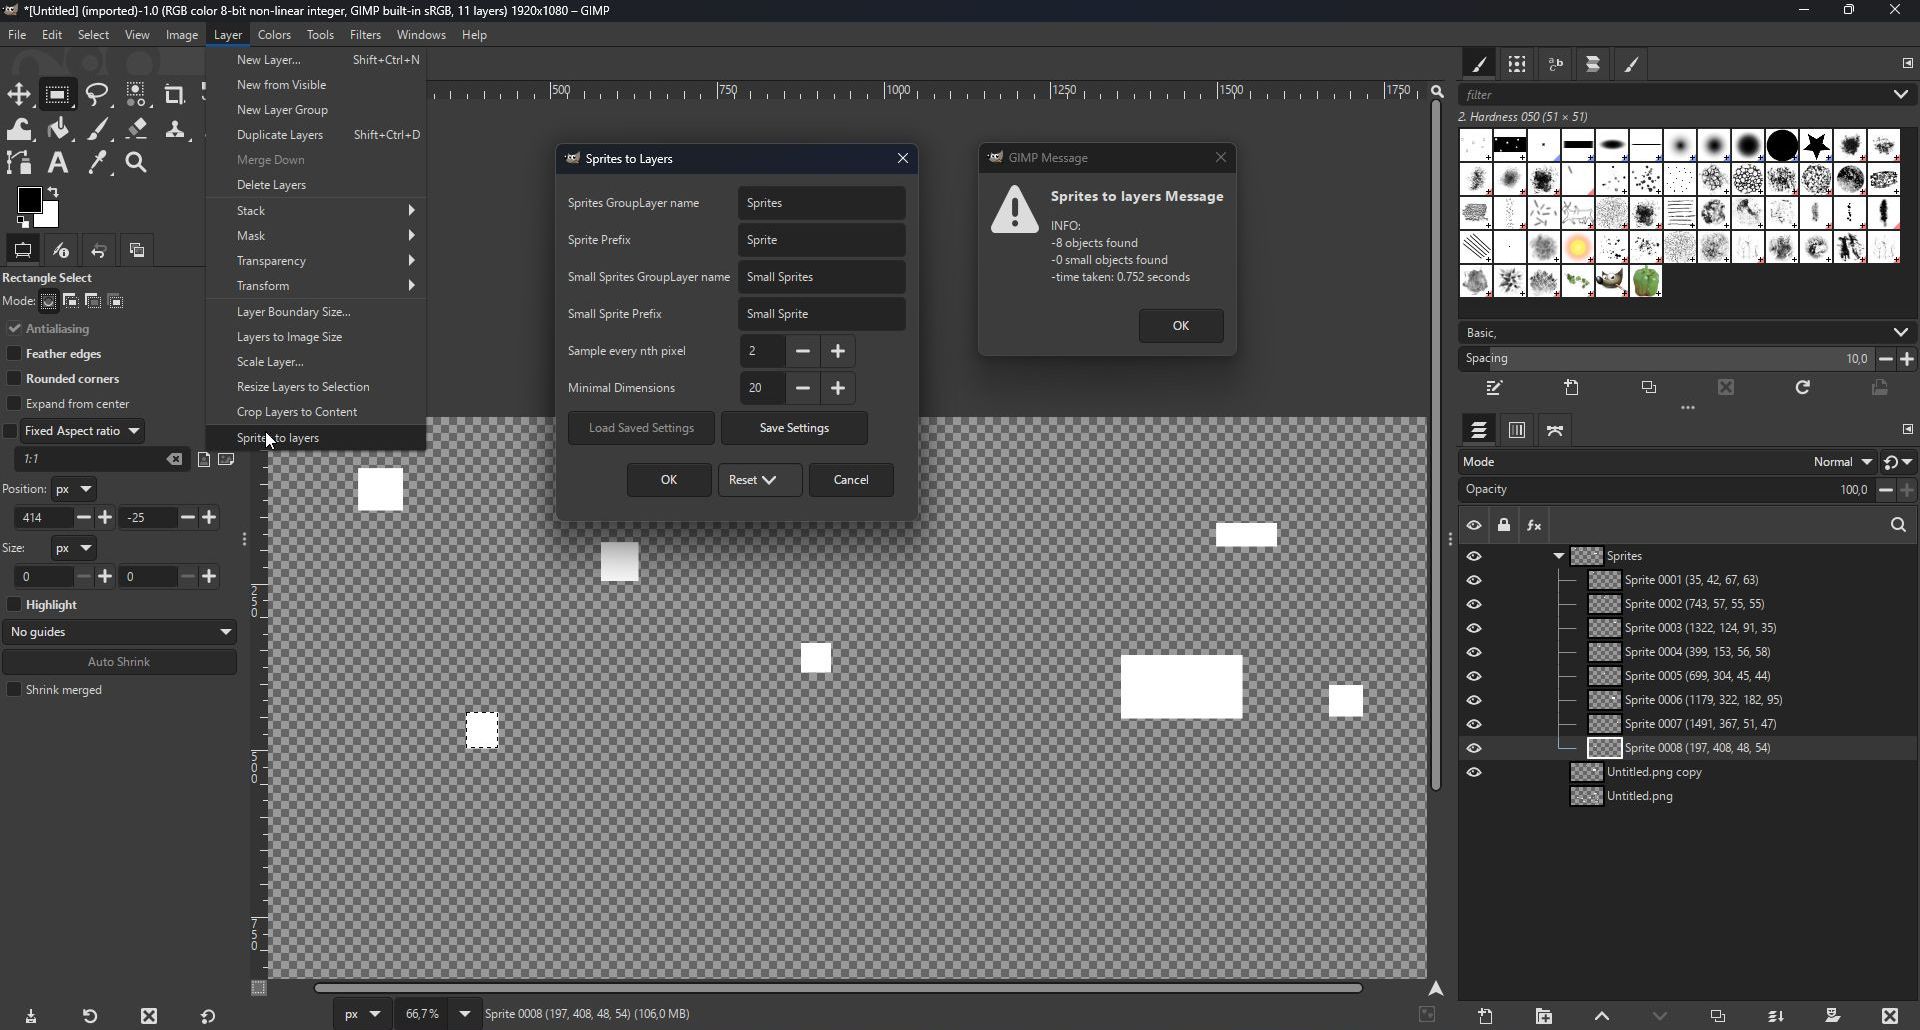
Task: Create a new brush icon
Action: 1573,388
